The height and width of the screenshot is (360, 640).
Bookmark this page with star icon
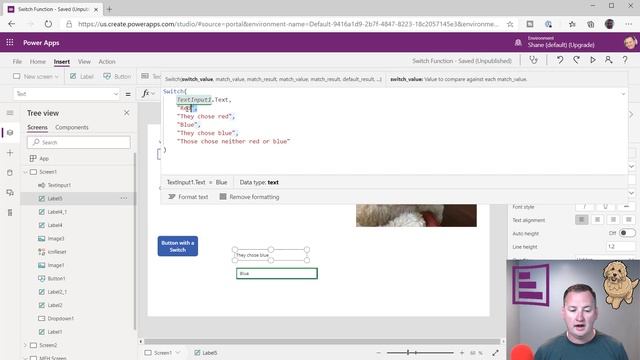coord(510,24)
